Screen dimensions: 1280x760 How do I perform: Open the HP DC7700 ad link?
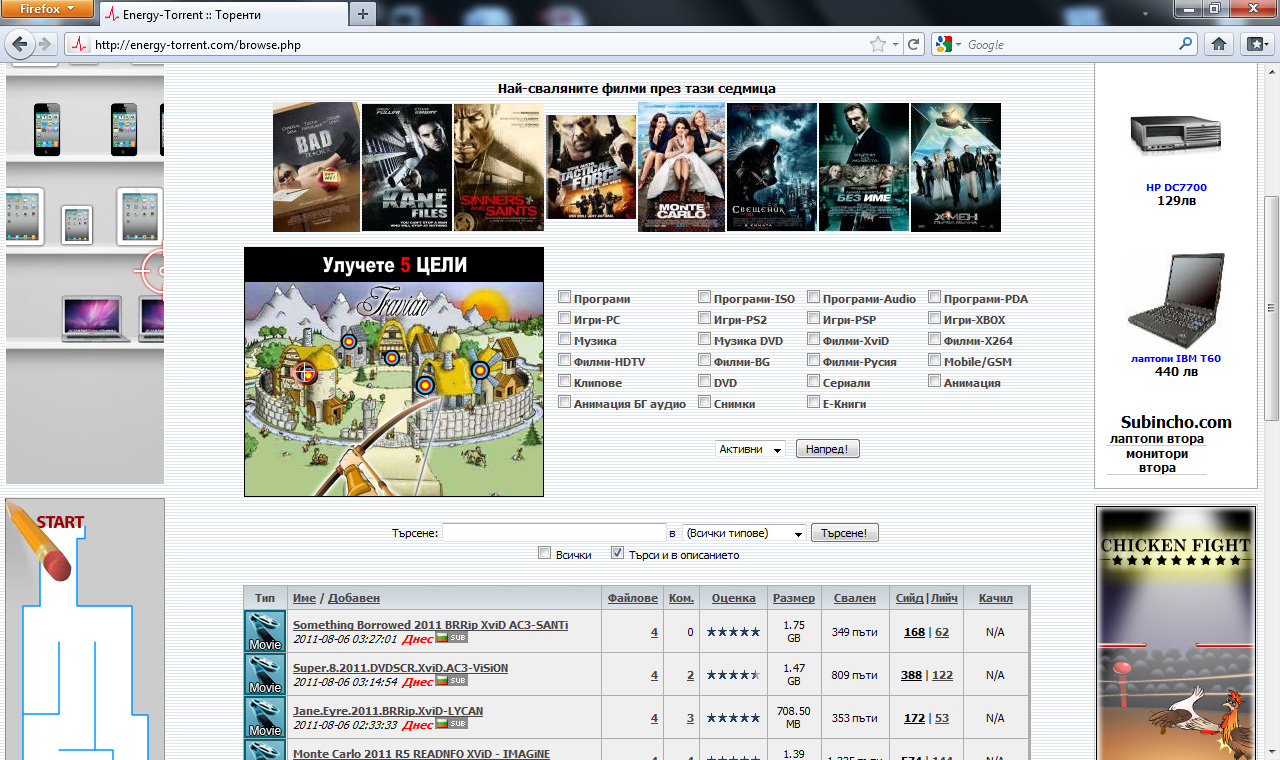(x=1176, y=187)
